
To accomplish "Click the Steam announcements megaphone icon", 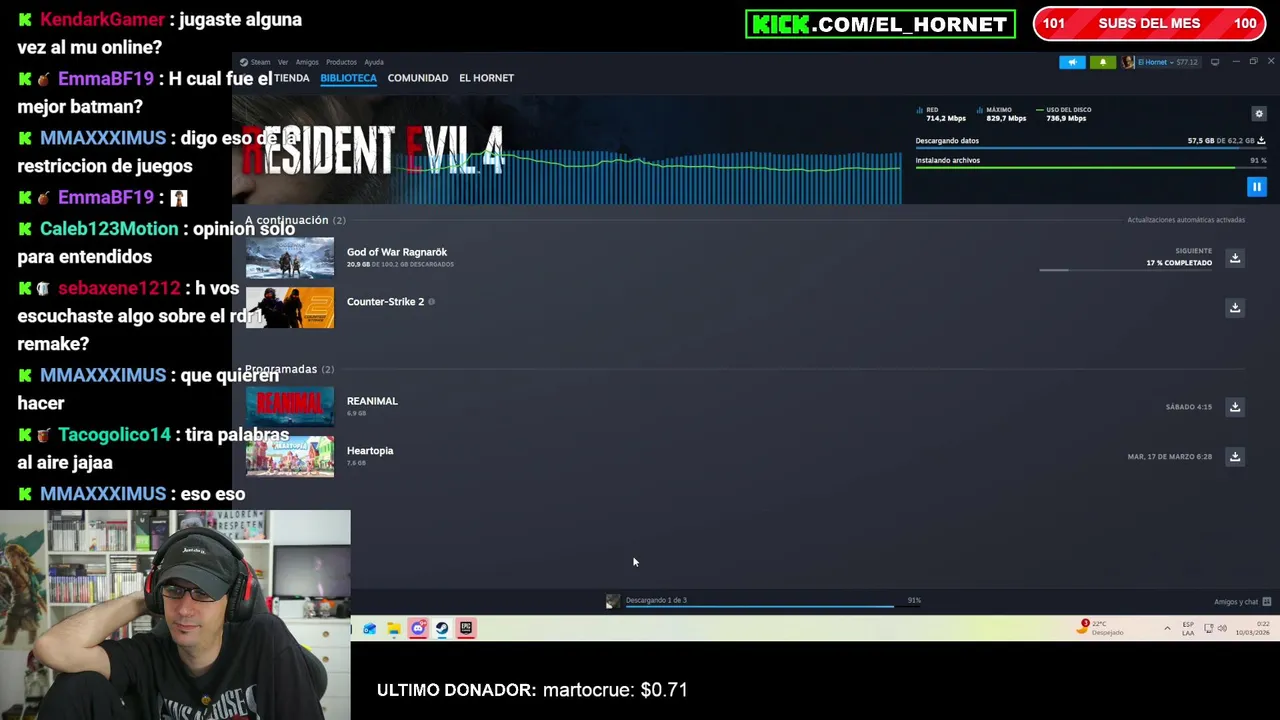I will [x=1072, y=62].
